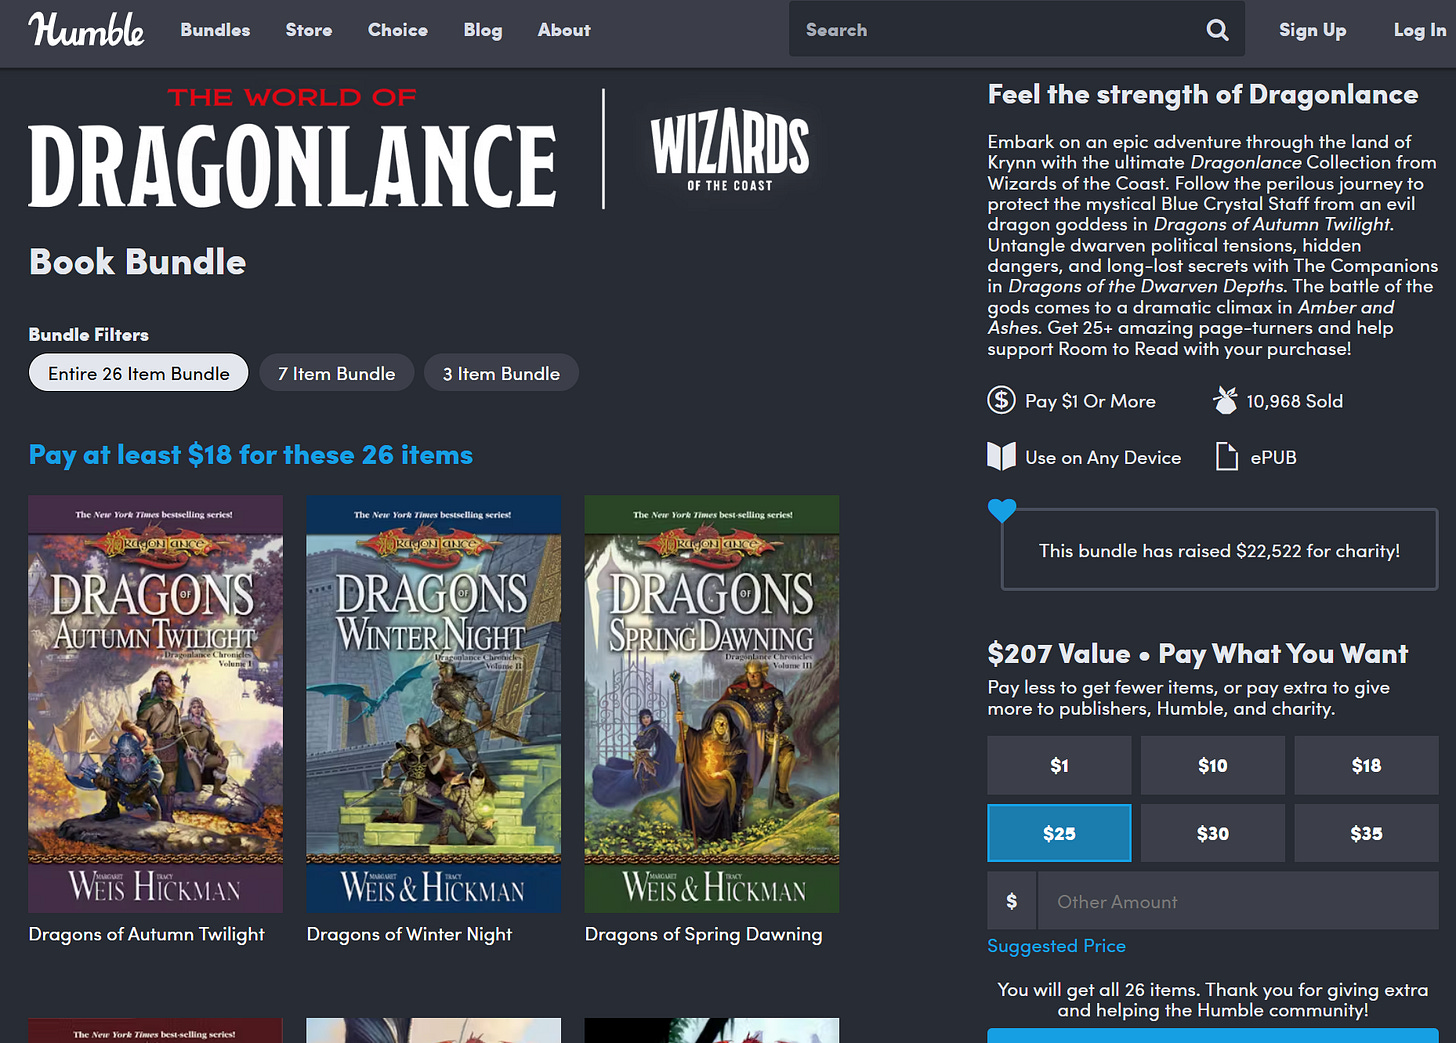
Task: Choose the $30 price option
Action: point(1213,833)
